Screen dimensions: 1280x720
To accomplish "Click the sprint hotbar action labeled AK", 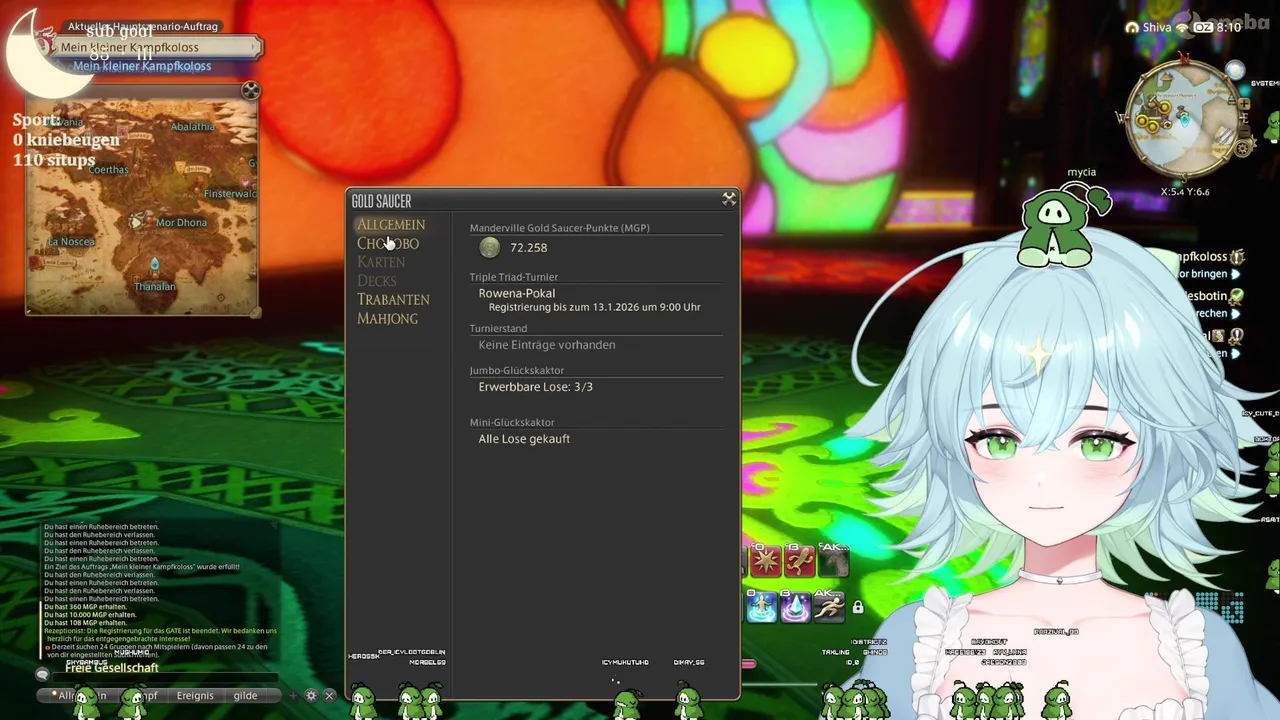I will pos(828,606).
